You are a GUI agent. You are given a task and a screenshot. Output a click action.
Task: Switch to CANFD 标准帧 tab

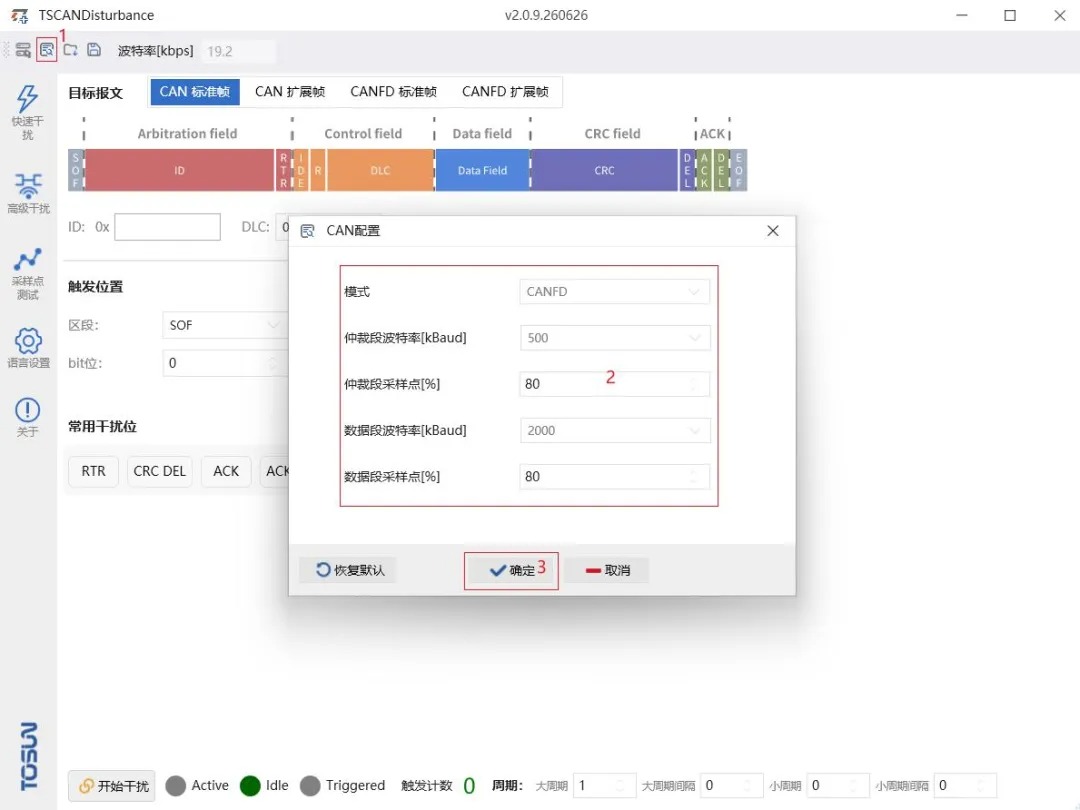click(x=393, y=92)
